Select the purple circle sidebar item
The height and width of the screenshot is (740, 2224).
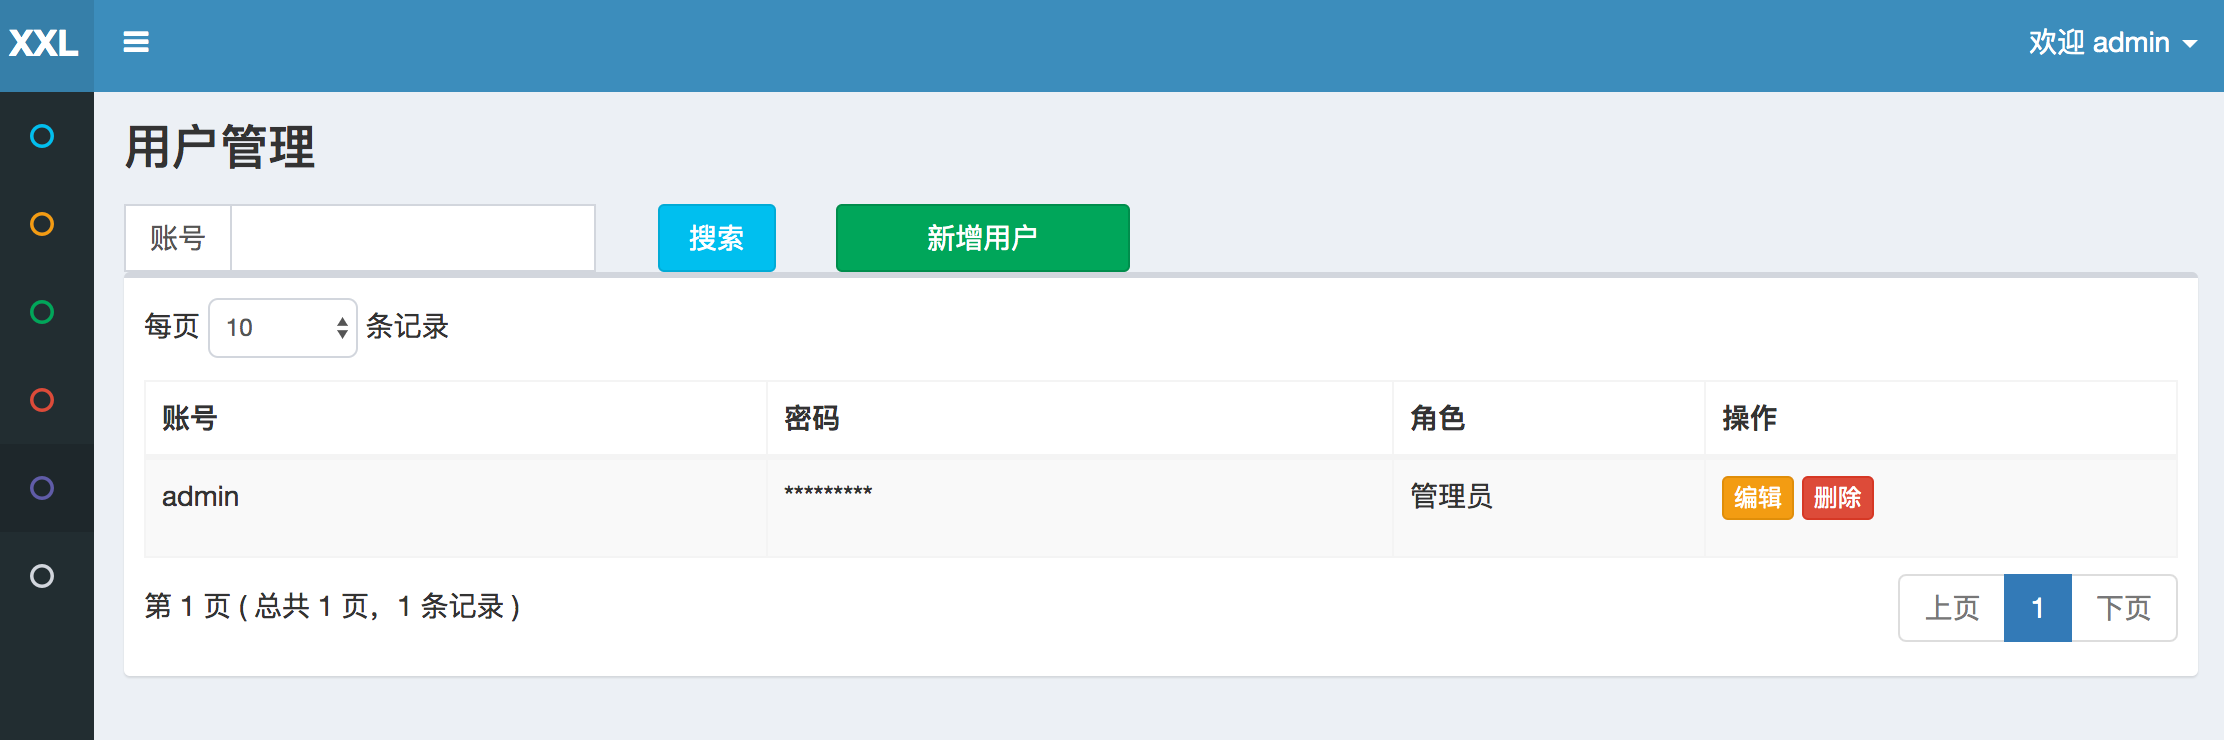pos(42,488)
